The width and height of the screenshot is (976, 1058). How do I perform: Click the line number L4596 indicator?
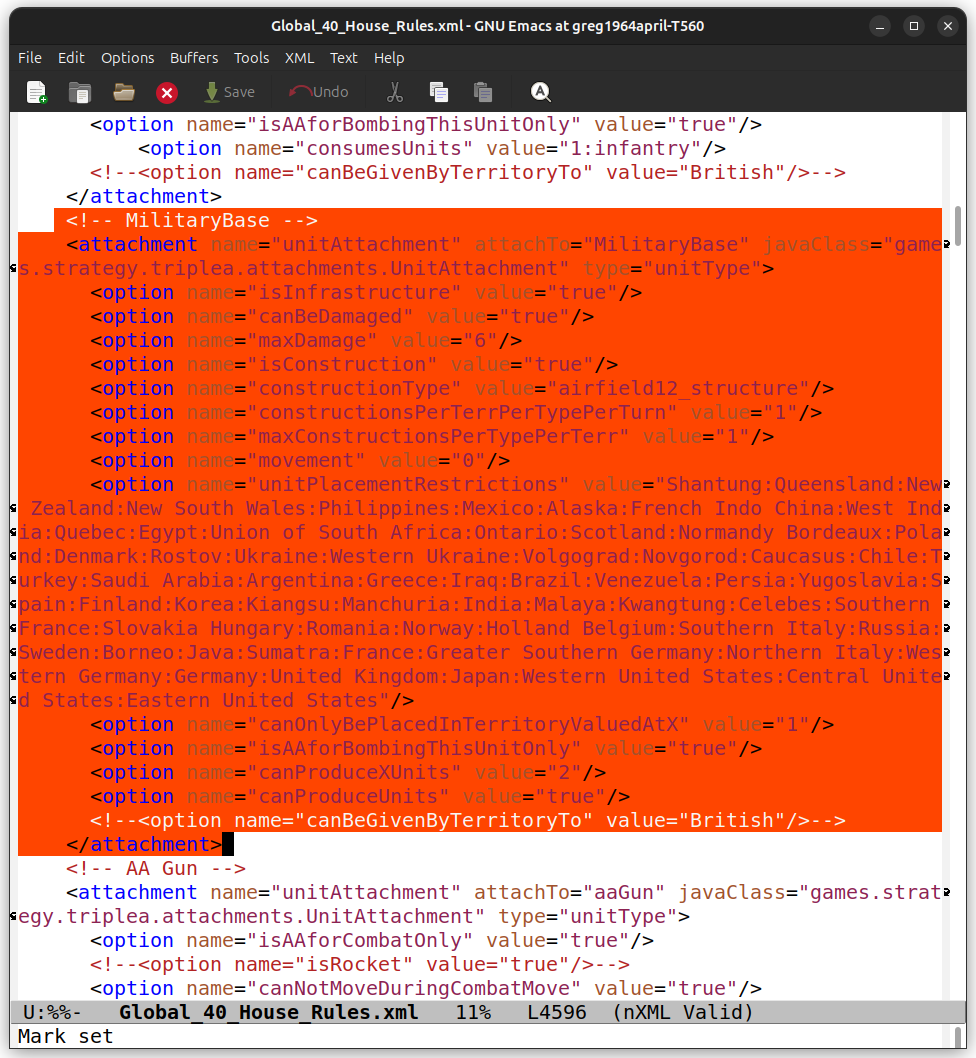point(556,1012)
